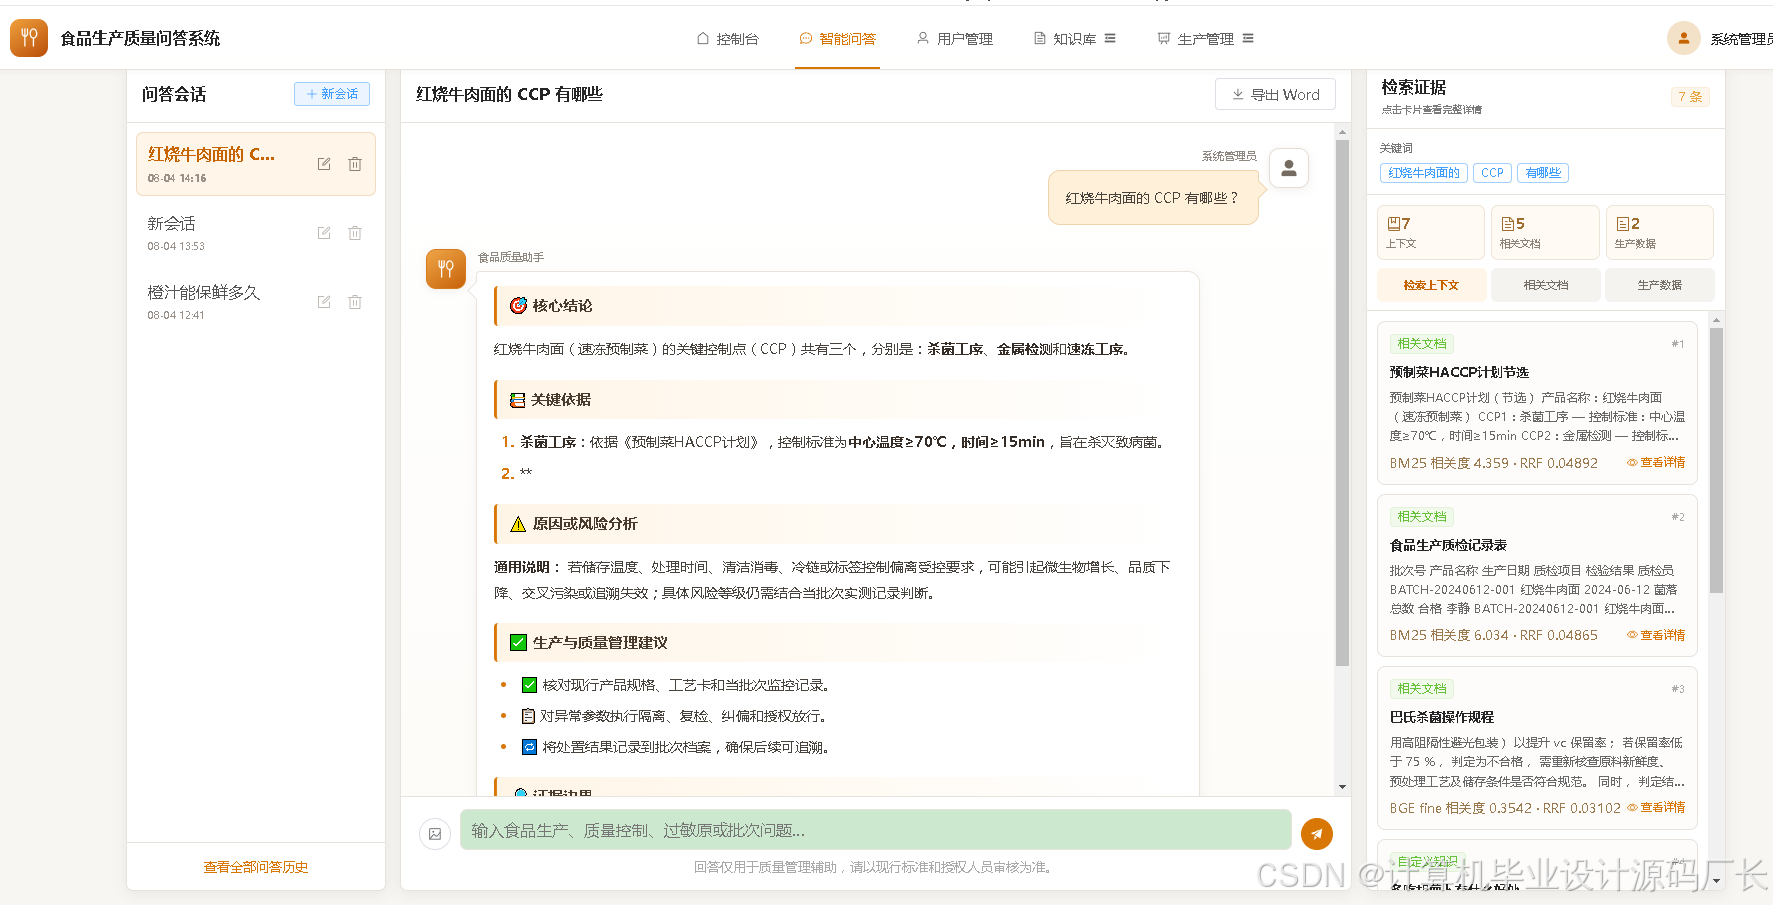Open the 预制菜HACCP计划节选 evidence card
This screenshot has width=1773, height=905.
coord(1538,403)
